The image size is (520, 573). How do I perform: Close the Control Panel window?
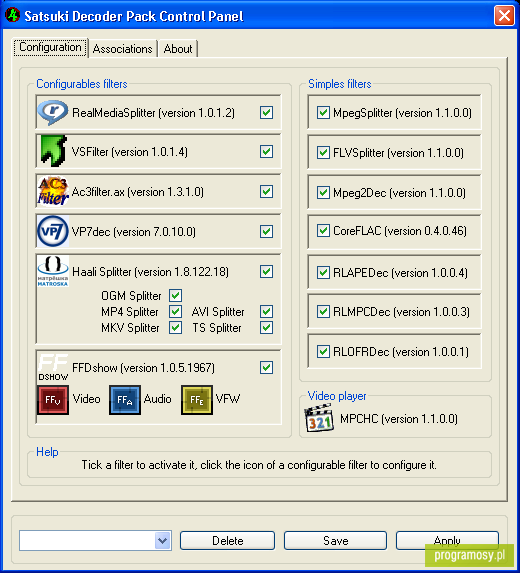tap(504, 16)
